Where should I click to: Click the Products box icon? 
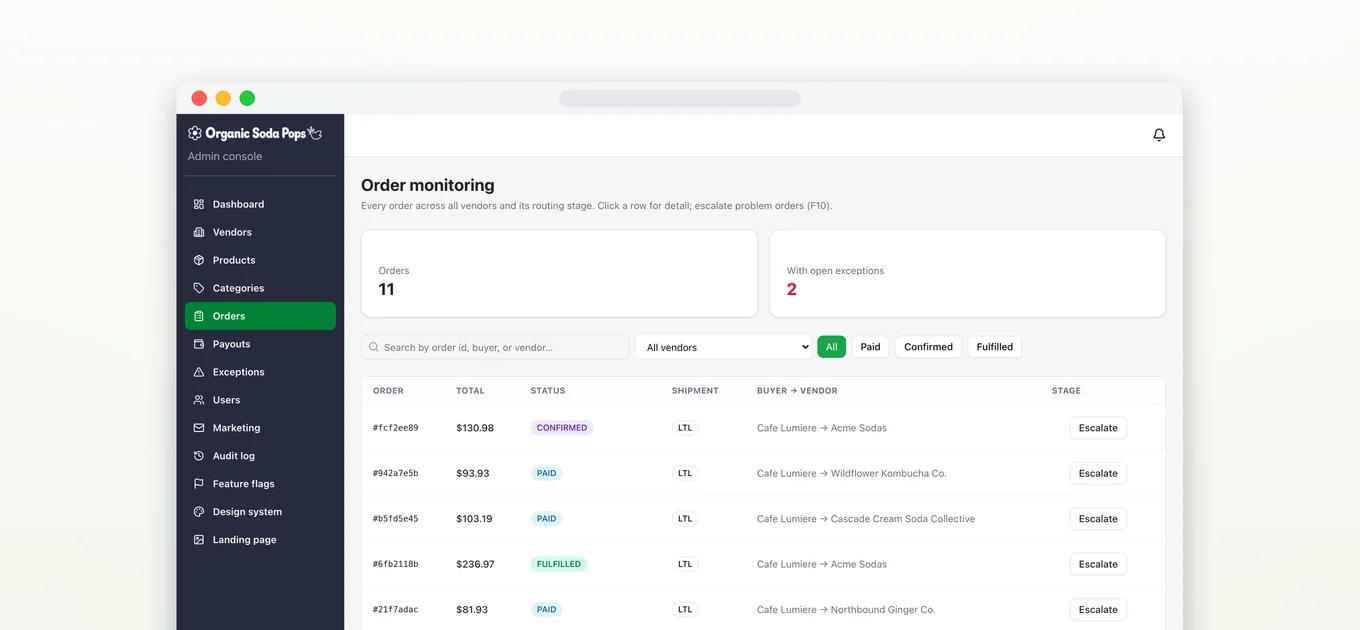(x=199, y=260)
